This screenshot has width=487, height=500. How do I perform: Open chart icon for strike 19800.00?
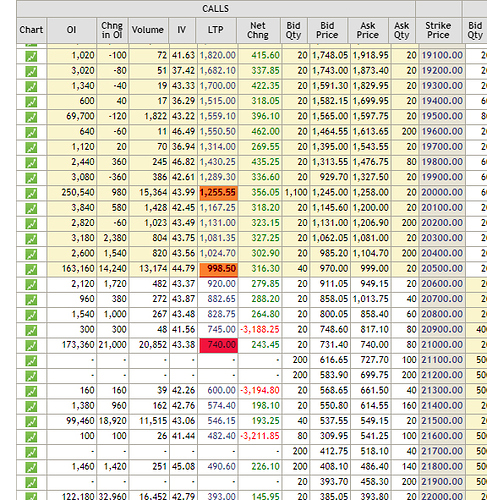pos(31,163)
